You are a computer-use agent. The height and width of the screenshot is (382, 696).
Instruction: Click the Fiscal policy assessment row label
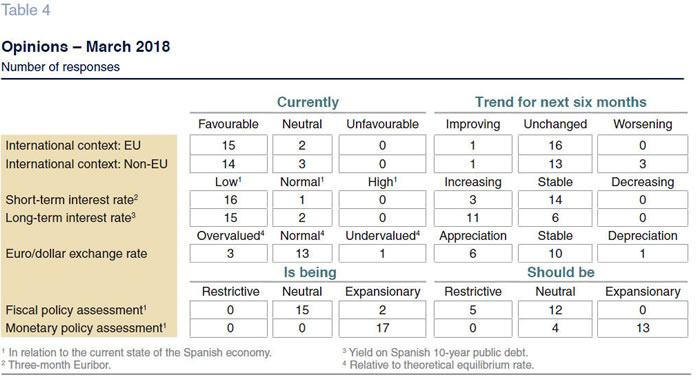(76, 310)
